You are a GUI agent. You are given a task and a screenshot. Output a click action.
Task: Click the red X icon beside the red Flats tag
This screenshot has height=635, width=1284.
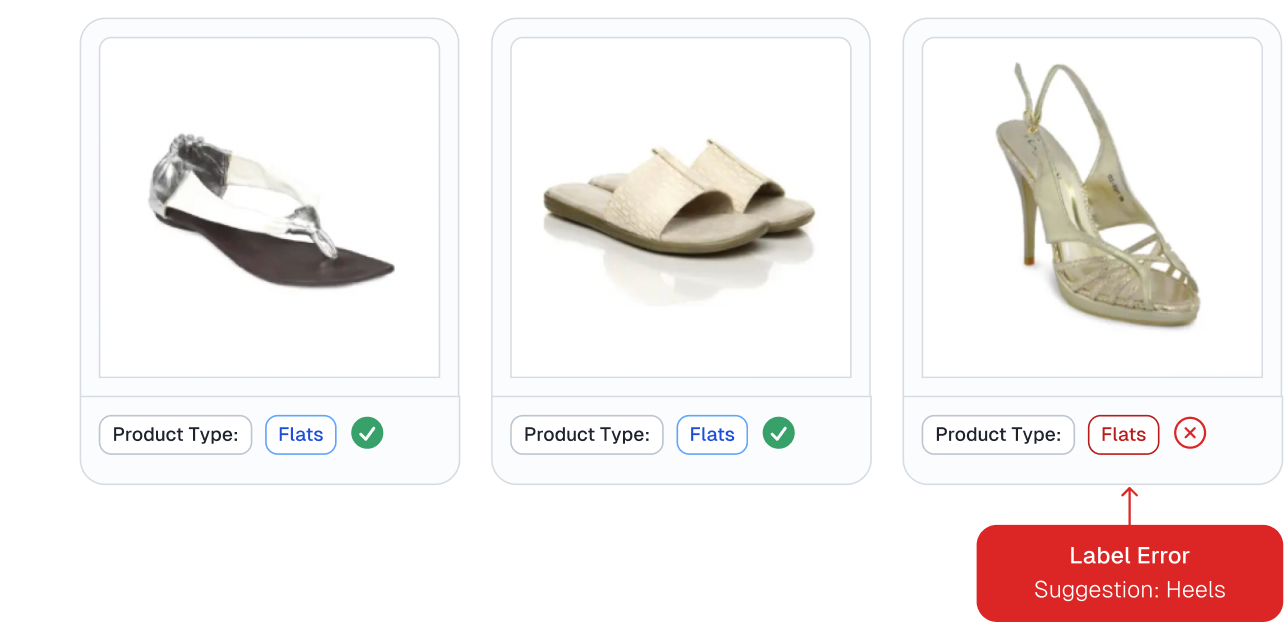tap(1190, 433)
